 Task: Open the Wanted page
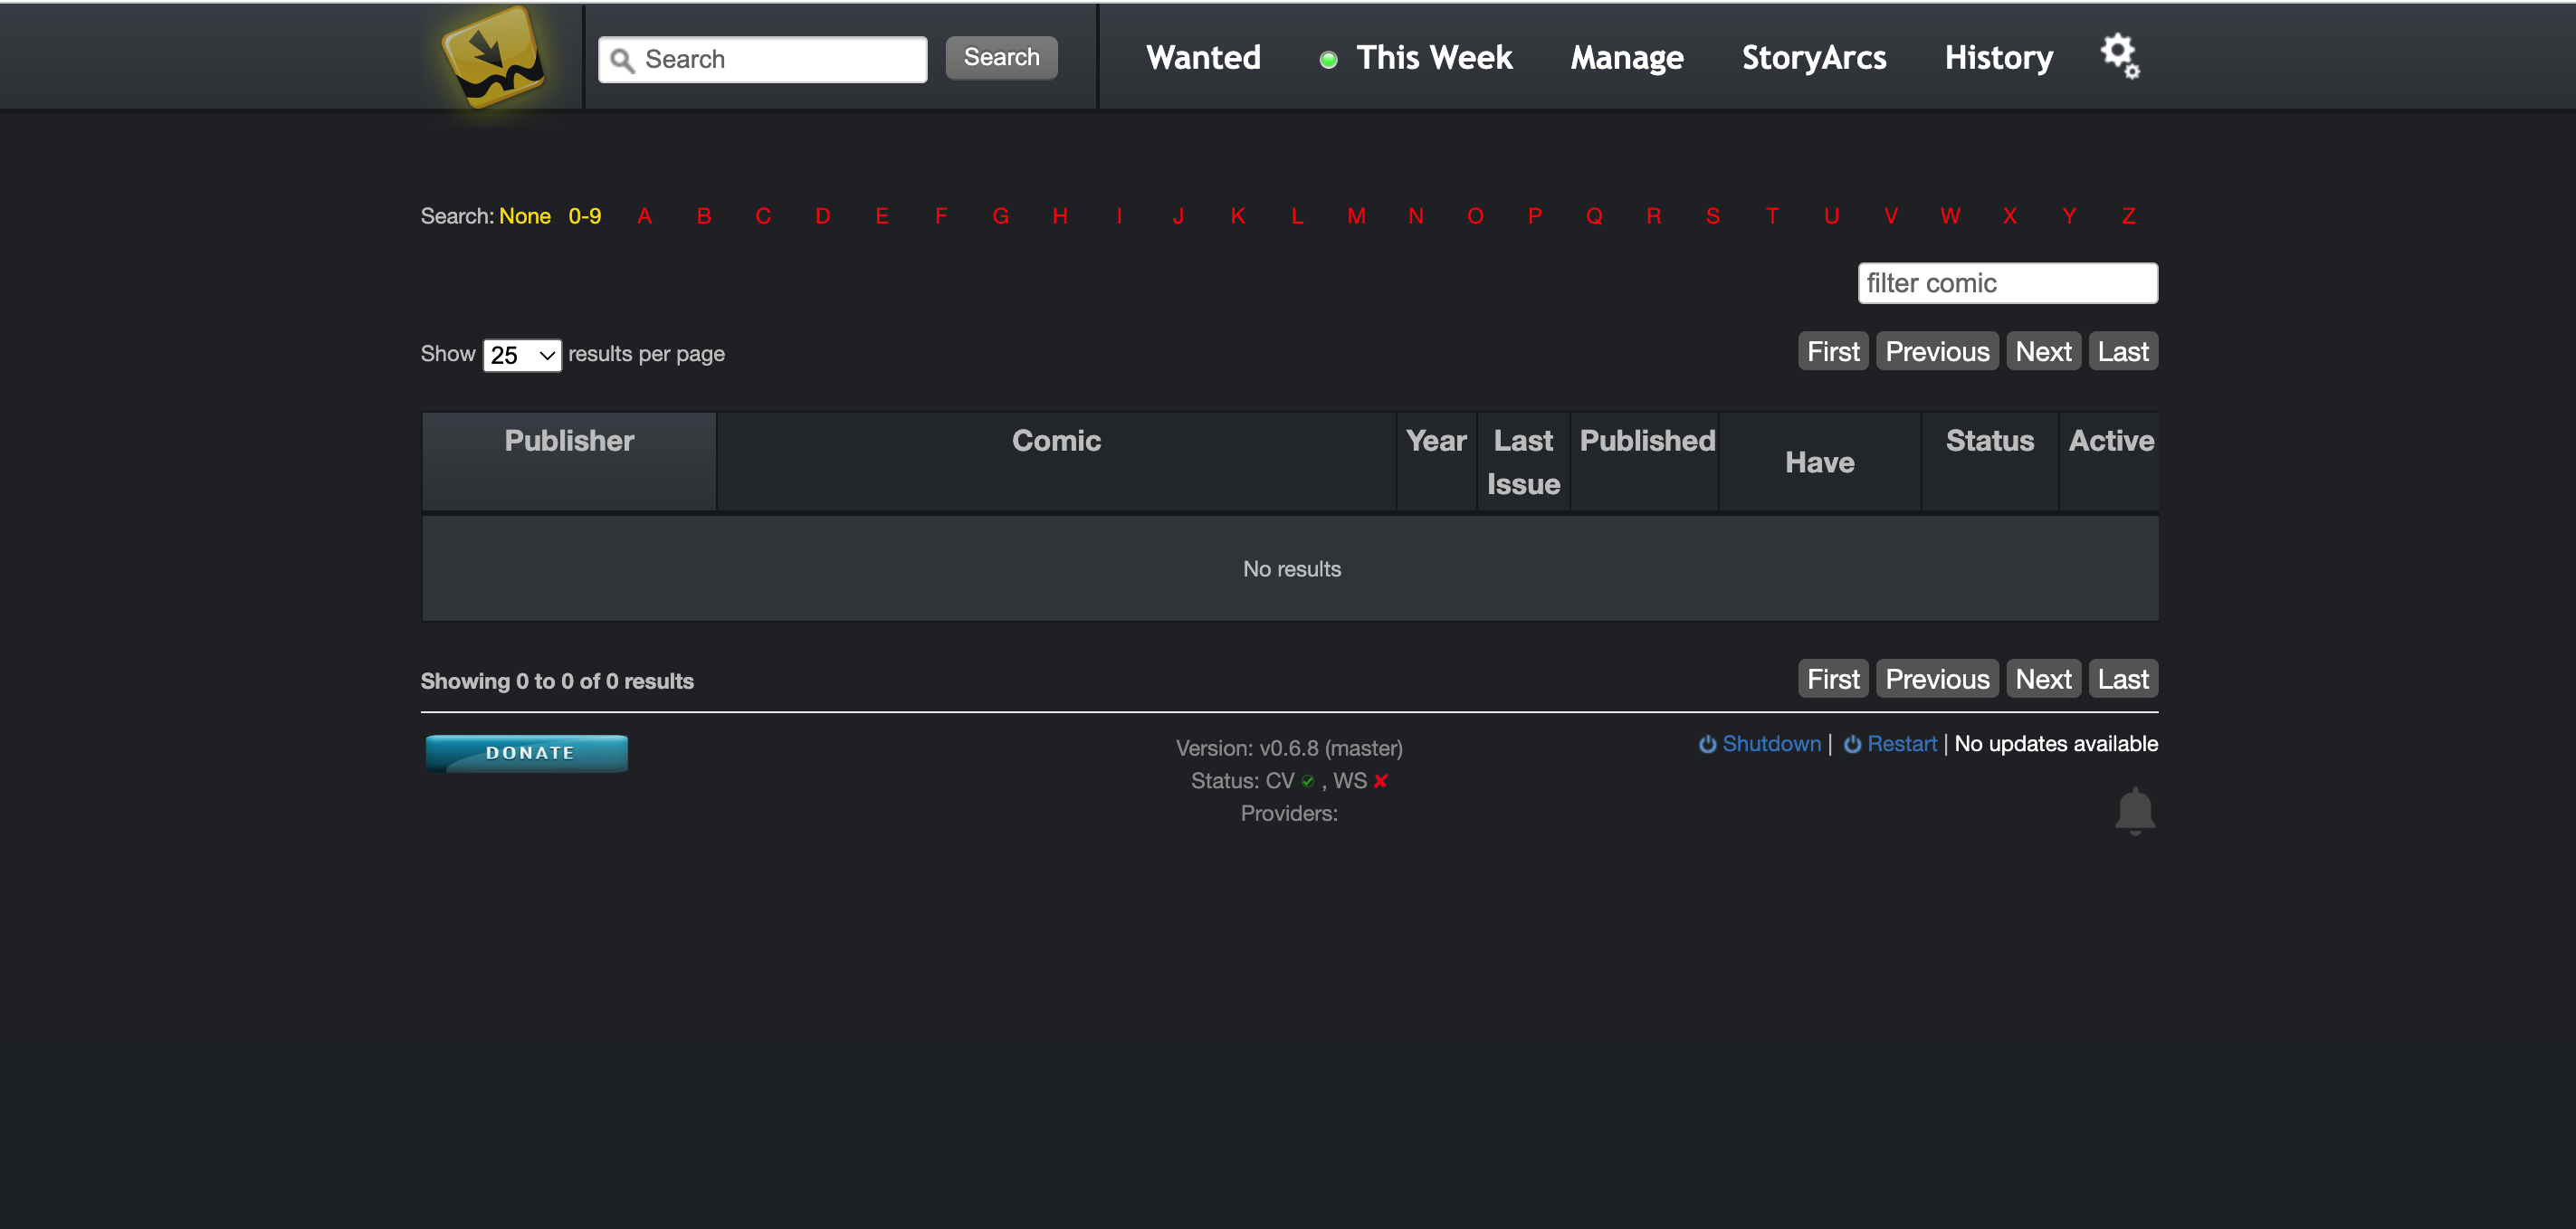[1202, 57]
